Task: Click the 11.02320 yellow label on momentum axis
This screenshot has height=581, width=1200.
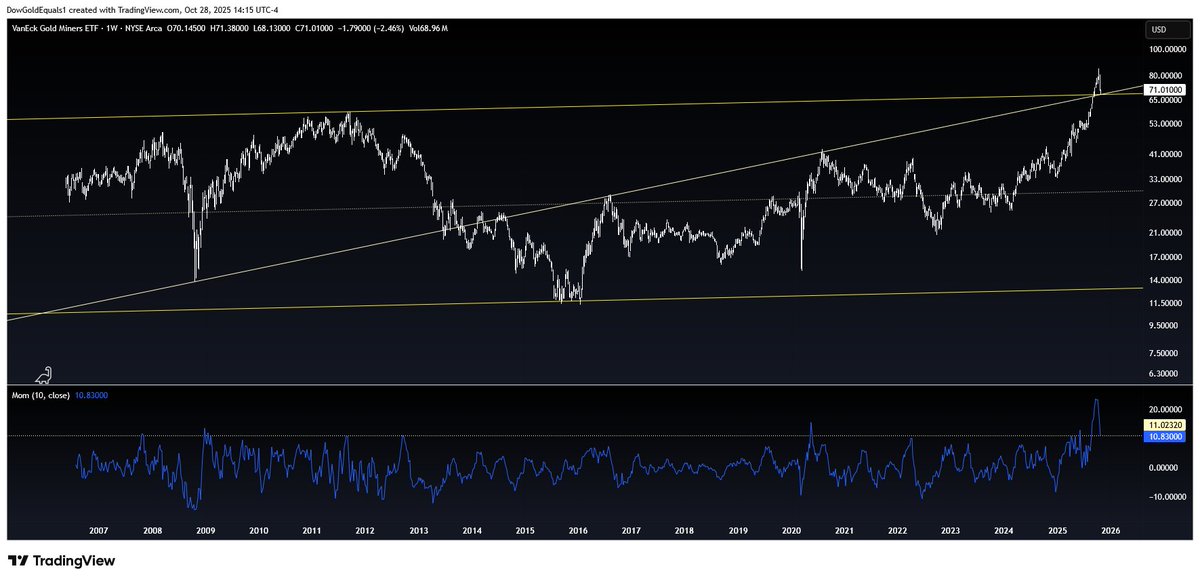Action: (1165, 425)
